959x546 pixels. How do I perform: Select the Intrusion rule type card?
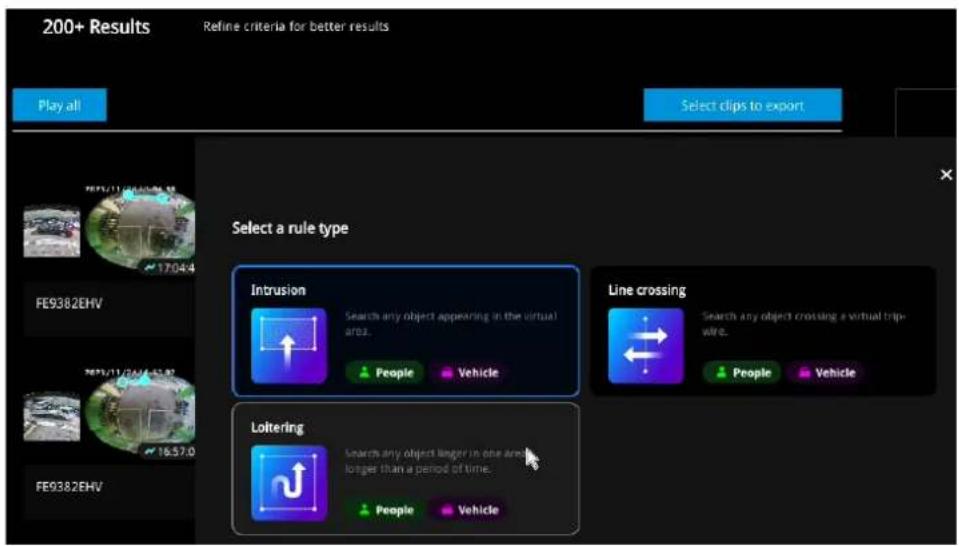pyautogui.click(x=405, y=331)
